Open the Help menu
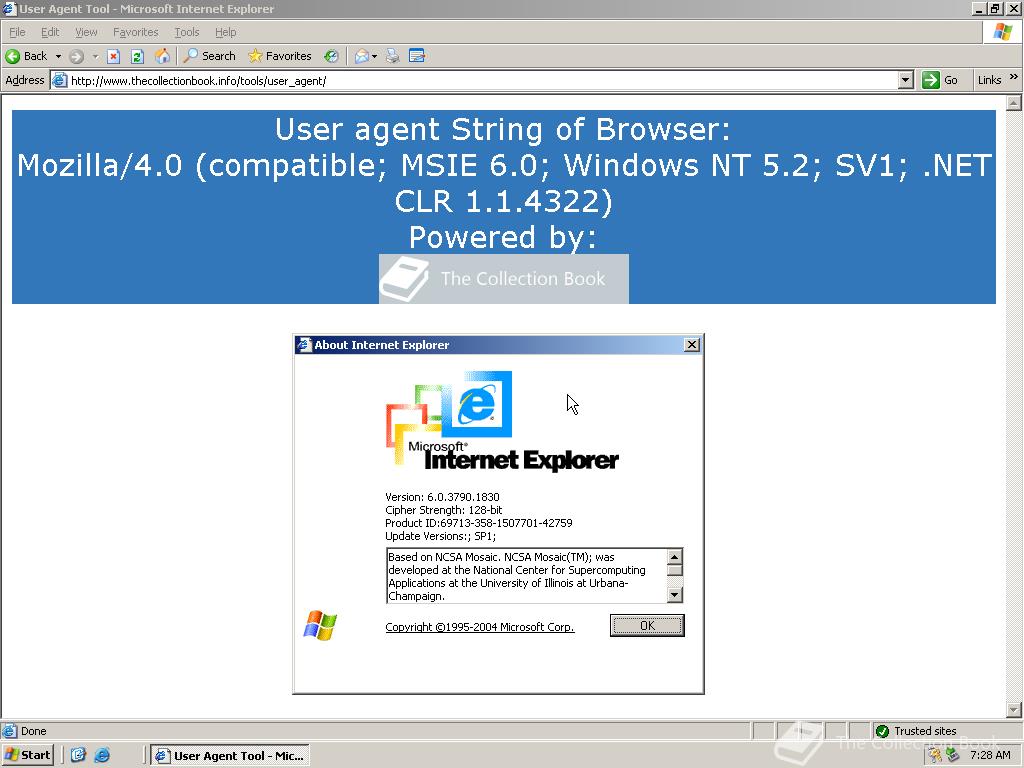 pyautogui.click(x=225, y=32)
